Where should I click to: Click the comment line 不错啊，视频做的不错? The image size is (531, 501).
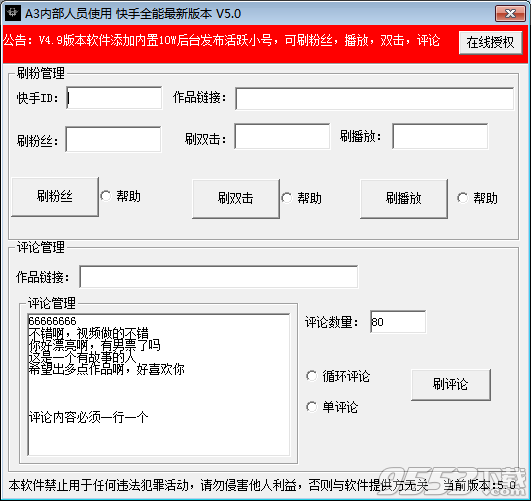[x=89, y=333]
